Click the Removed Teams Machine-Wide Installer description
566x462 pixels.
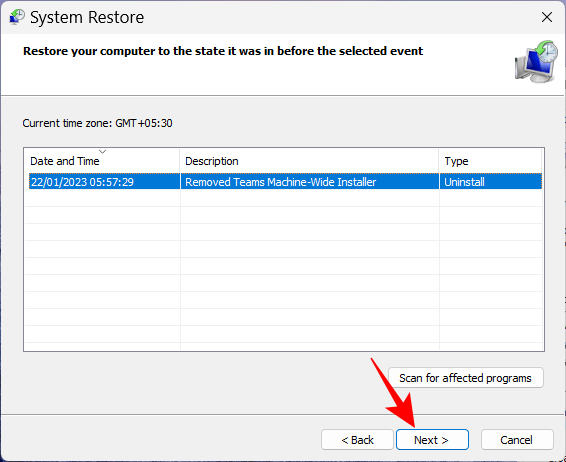(280, 182)
